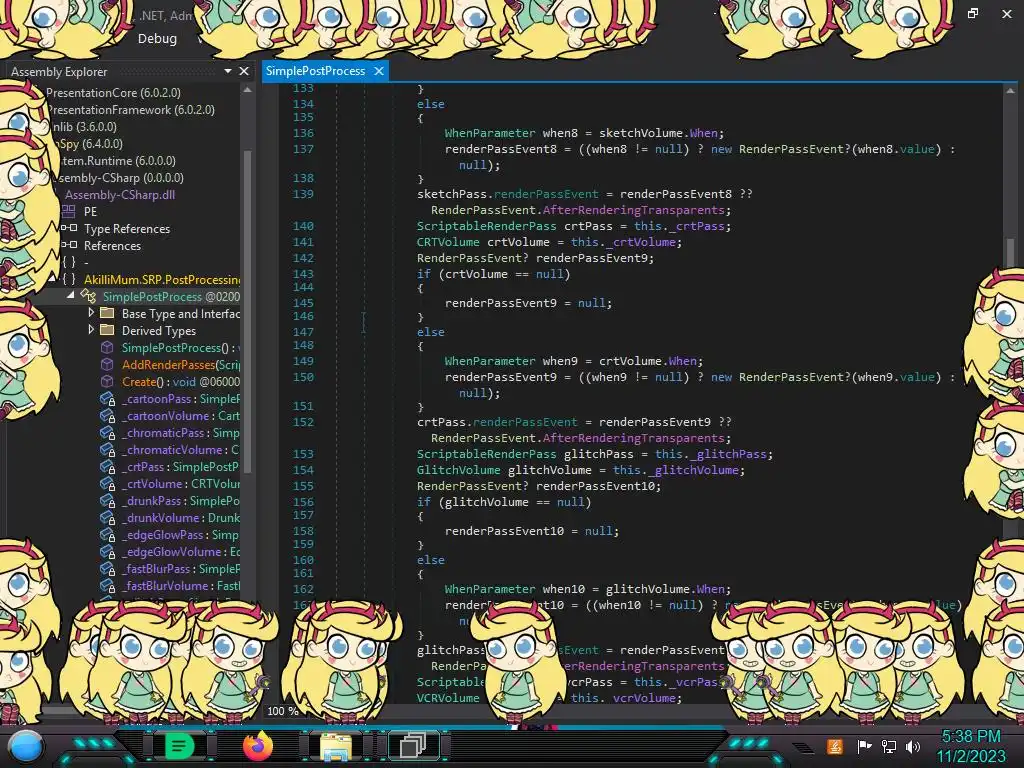Click line number 147 in the gutter
The height and width of the screenshot is (768, 1024).
pos(303,332)
